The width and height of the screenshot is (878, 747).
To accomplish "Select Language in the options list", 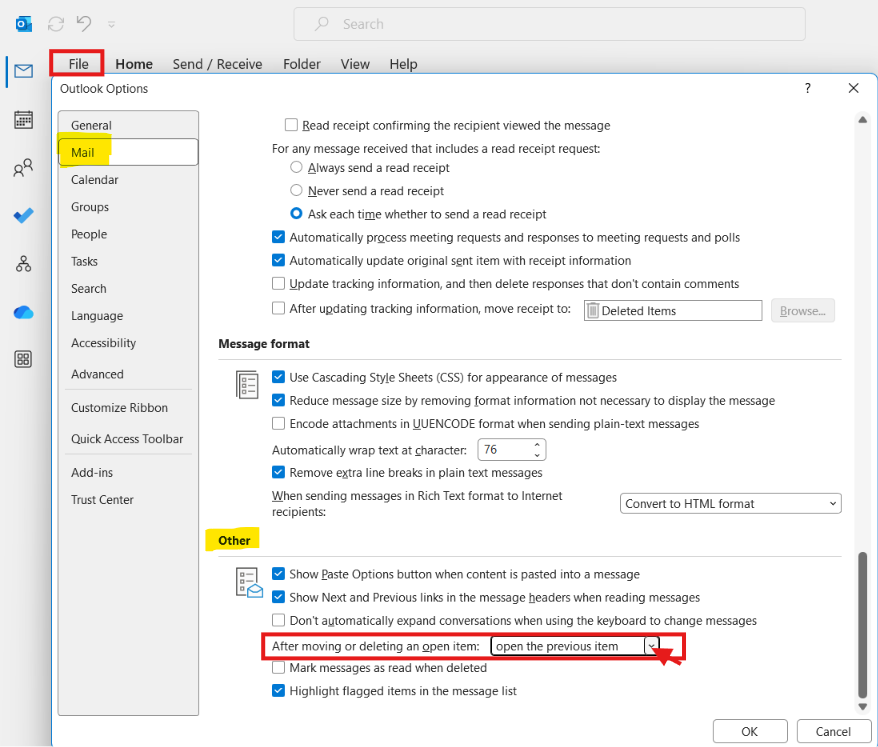I will [128, 316].
